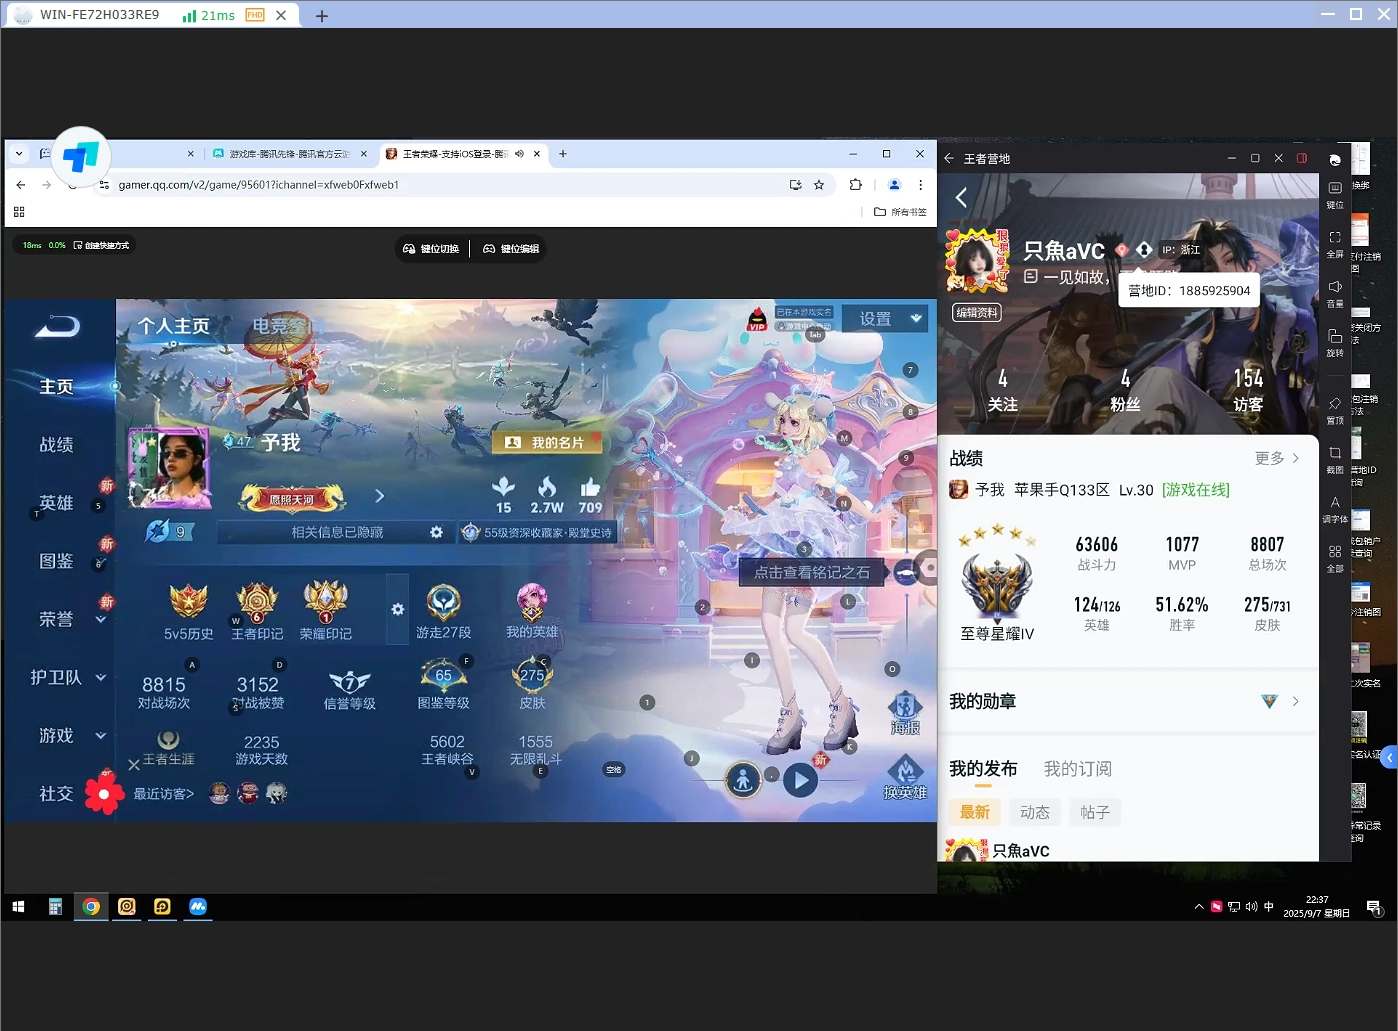Click 创建快捷方式 create shortcut

click(x=101, y=245)
